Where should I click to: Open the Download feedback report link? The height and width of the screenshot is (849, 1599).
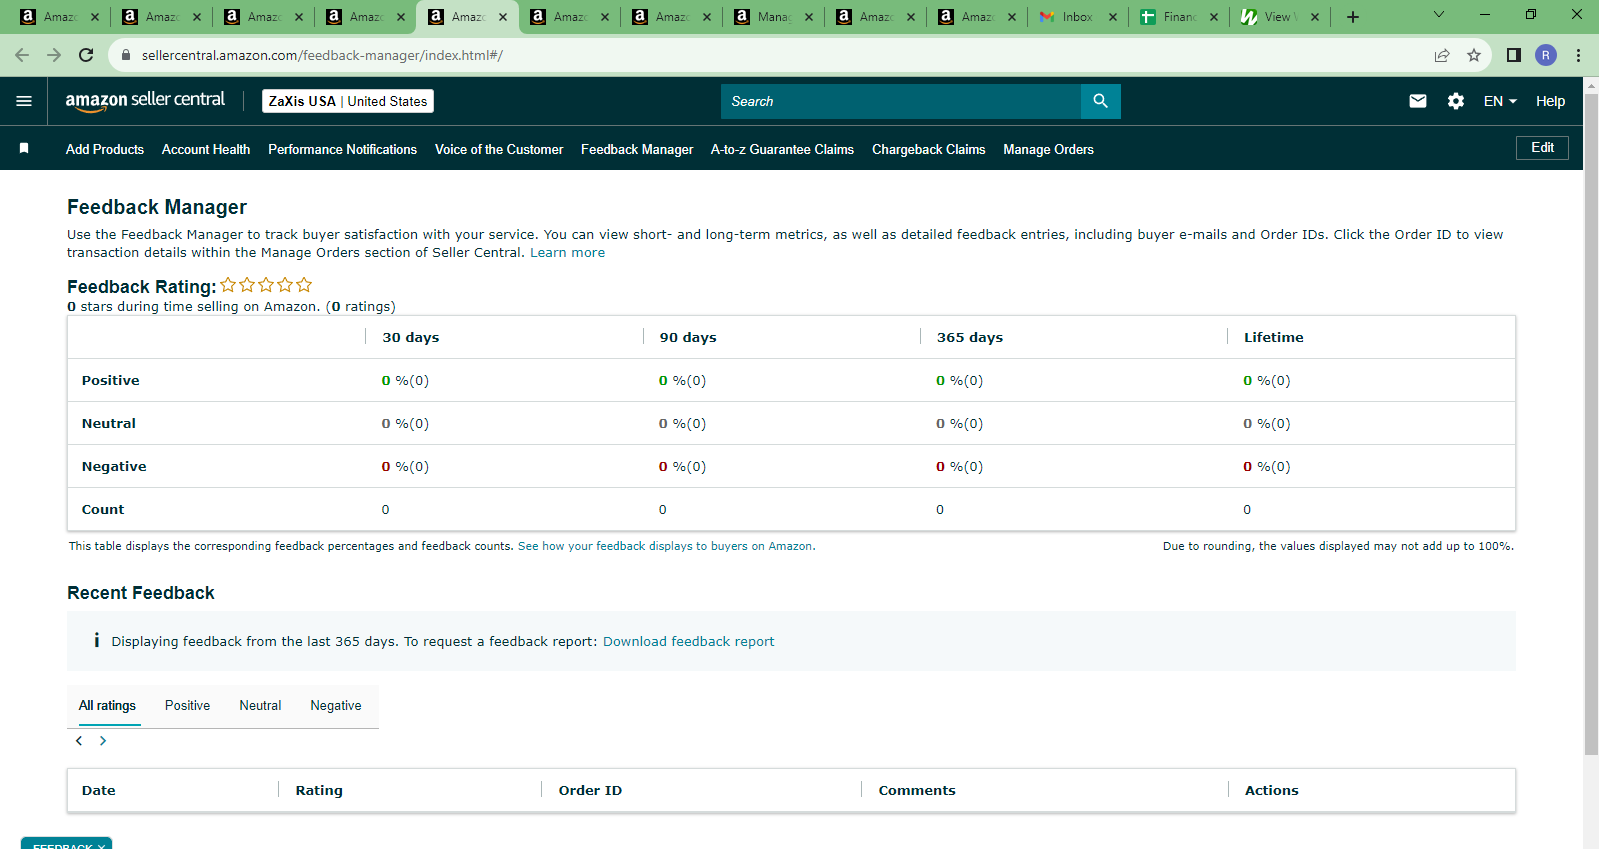tap(688, 642)
